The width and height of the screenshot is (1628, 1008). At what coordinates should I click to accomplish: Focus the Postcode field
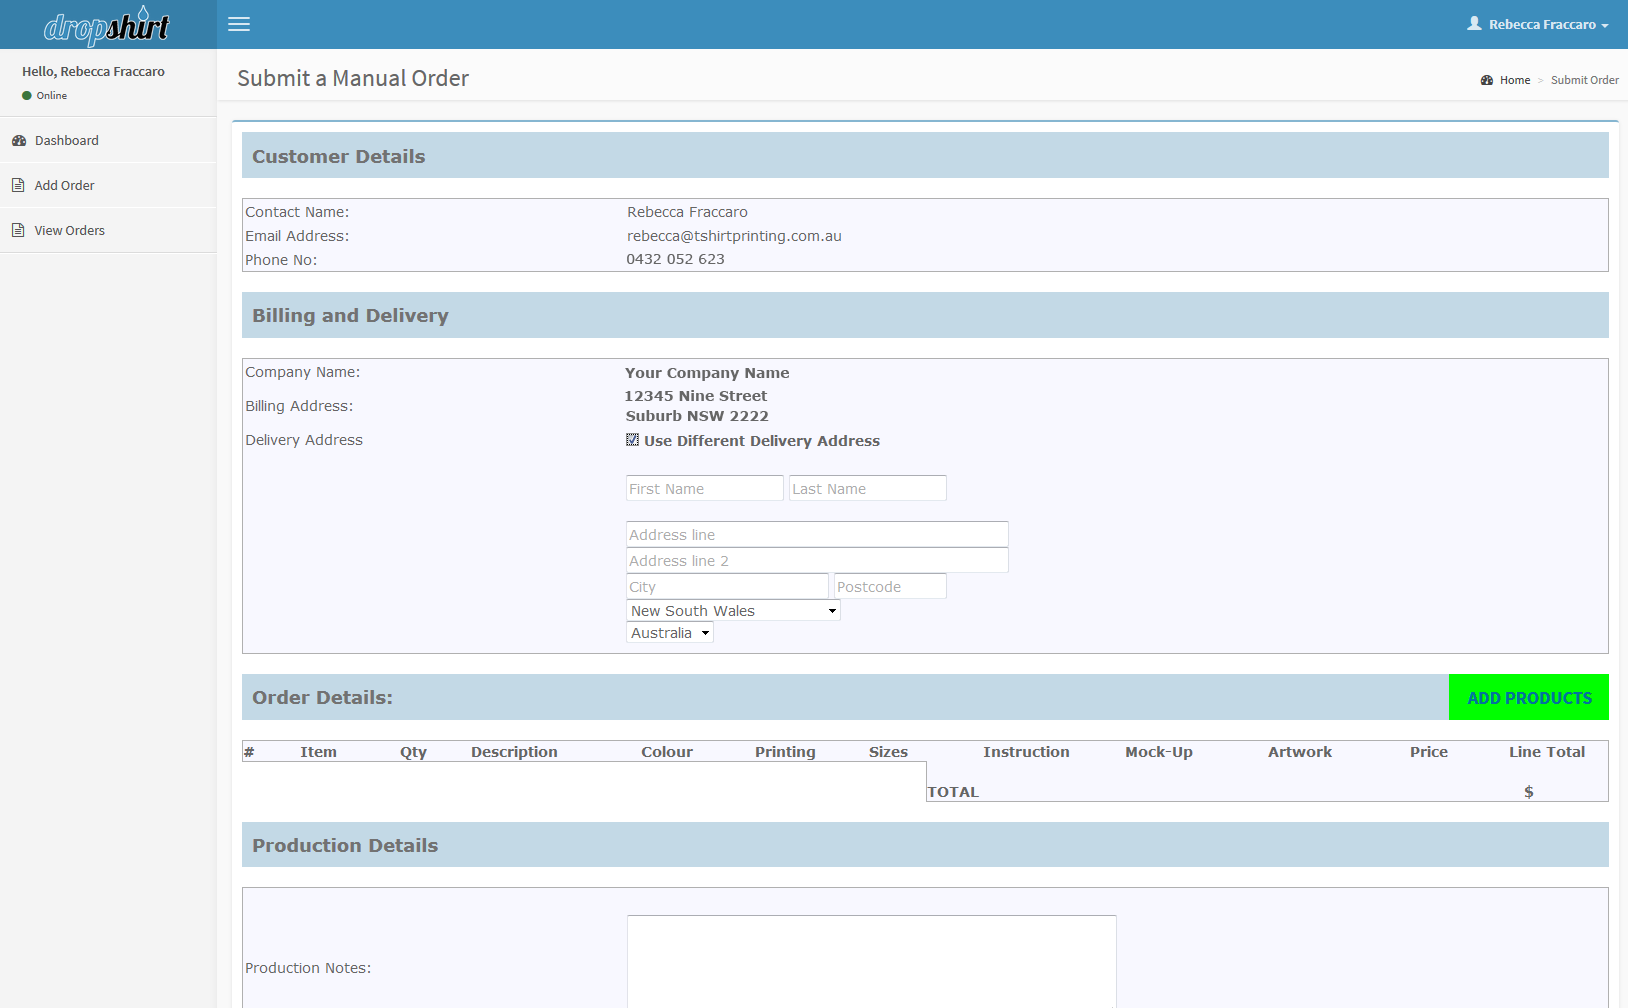pos(890,586)
